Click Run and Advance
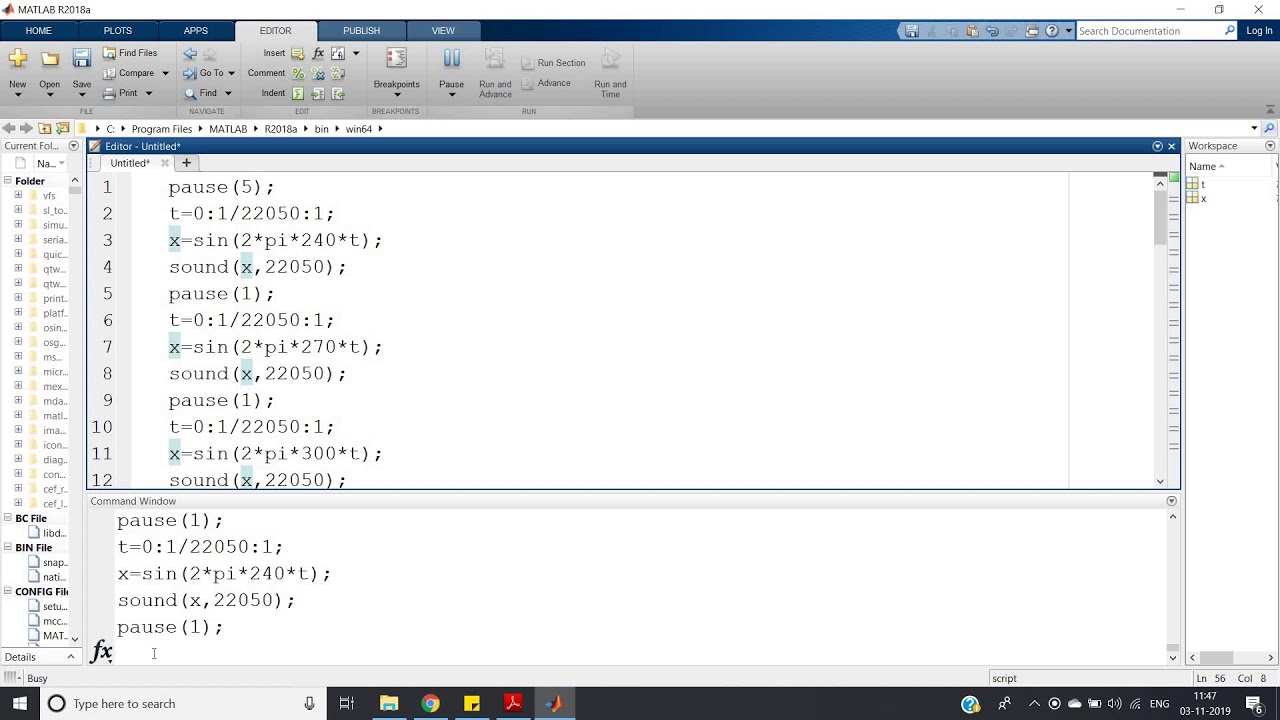Image resolution: width=1280 pixels, height=720 pixels. [x=495, y=74]
